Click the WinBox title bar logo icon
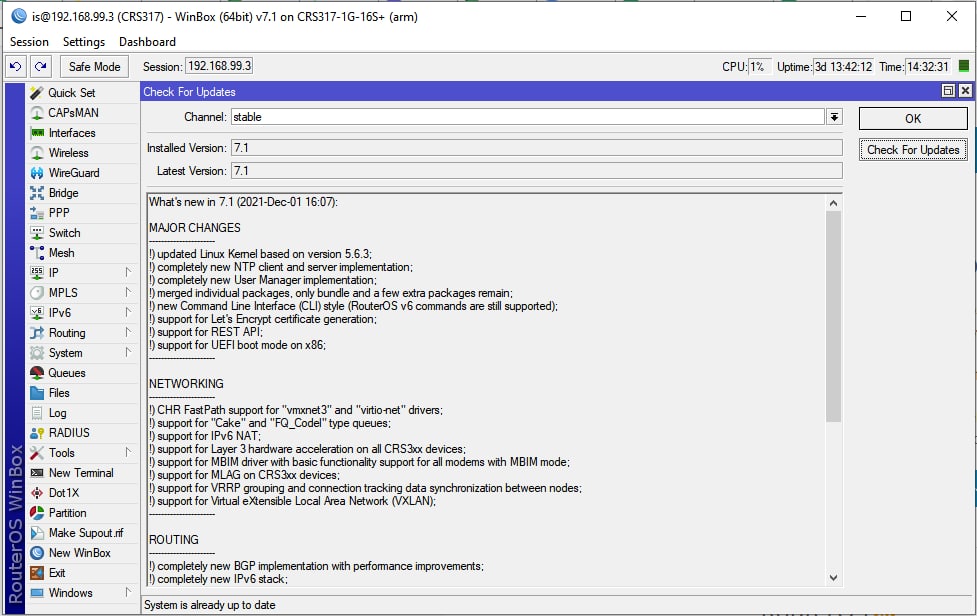Image resolution: width=977 pixels, height=616 pixels. pyautogui.click(x=19, y=16)
